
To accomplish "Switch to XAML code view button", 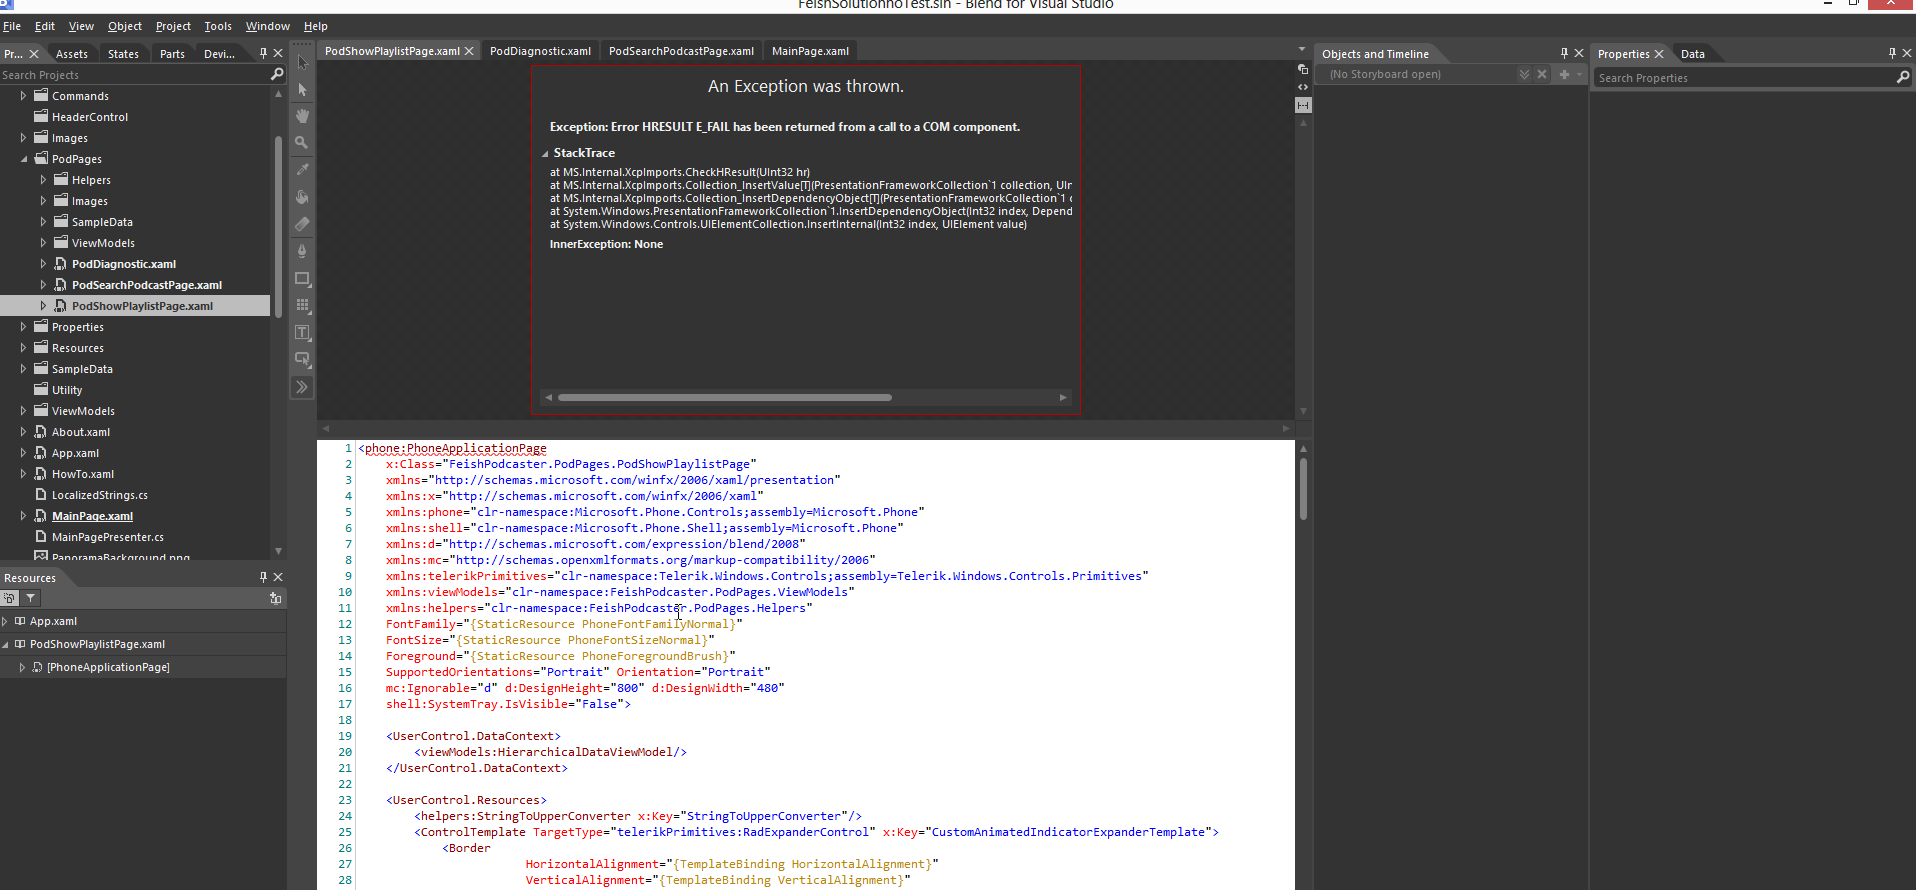I will (1303, 87).
